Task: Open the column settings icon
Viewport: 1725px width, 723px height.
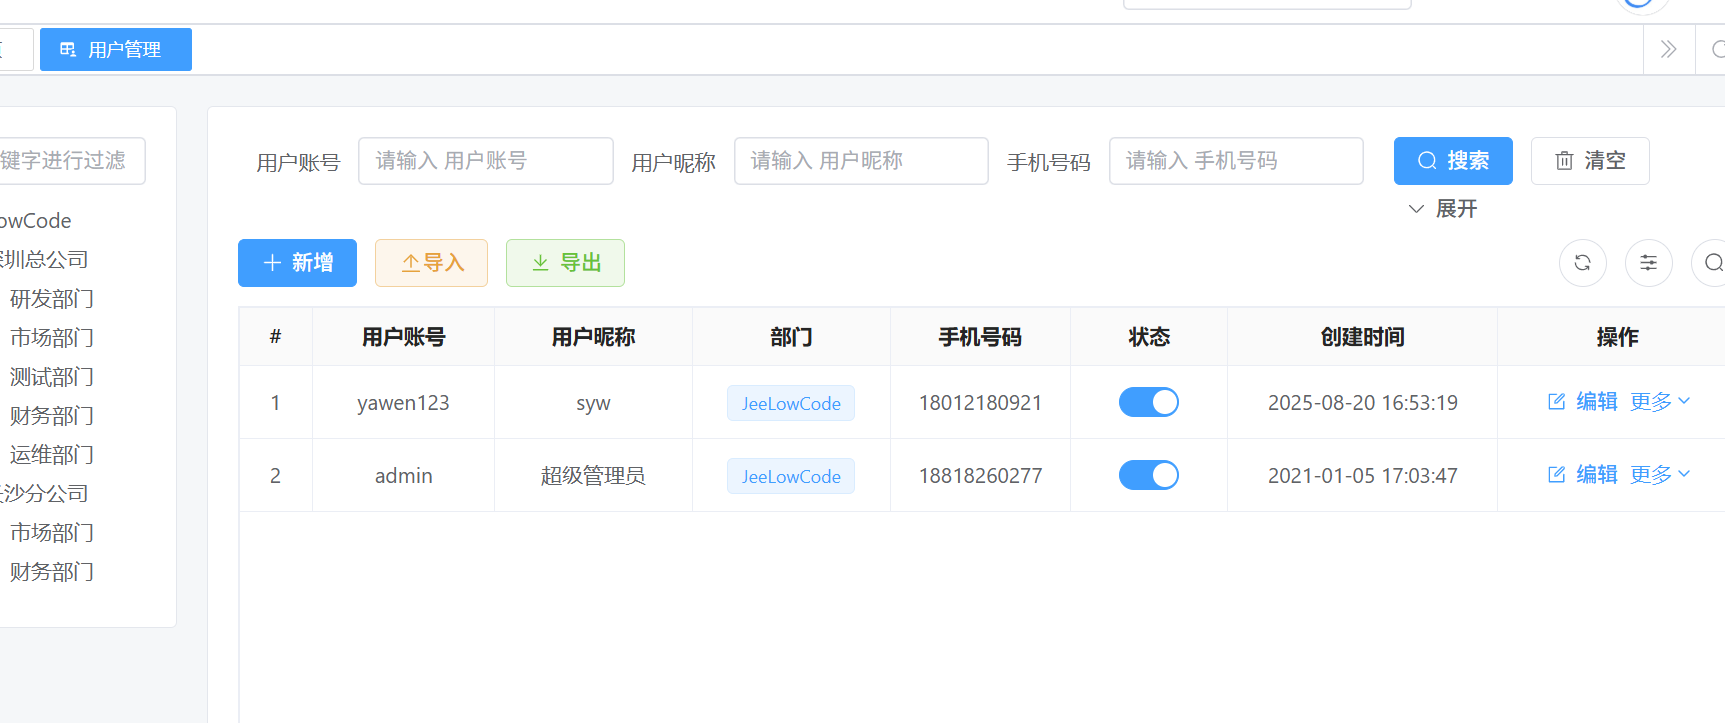Action: click(1648, 263)
